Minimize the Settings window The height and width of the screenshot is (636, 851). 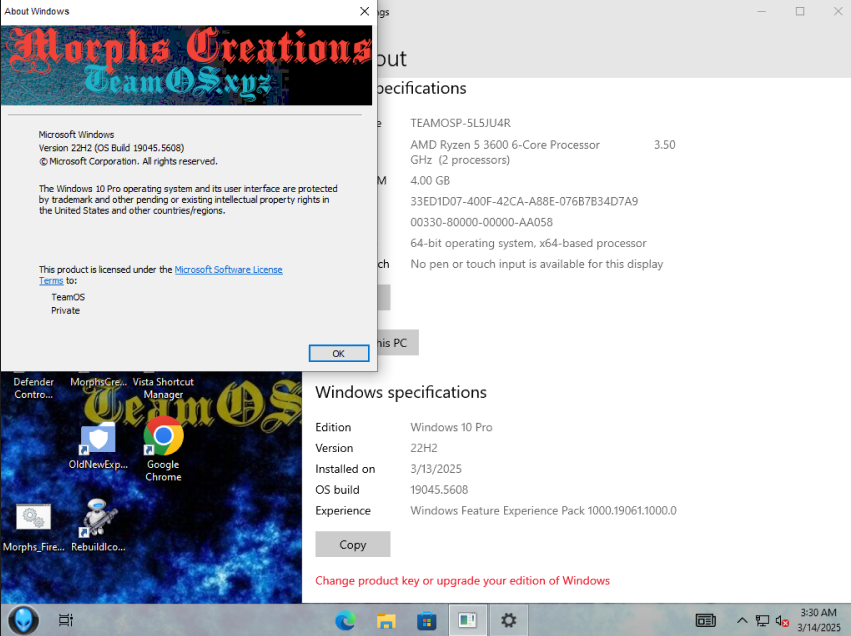pos(761,11)
